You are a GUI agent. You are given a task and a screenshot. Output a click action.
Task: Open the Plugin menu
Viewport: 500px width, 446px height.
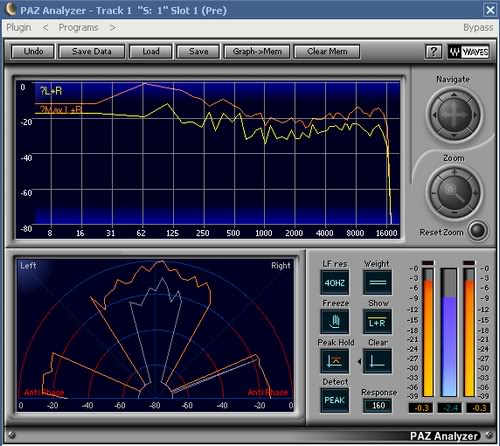[19, 27]
